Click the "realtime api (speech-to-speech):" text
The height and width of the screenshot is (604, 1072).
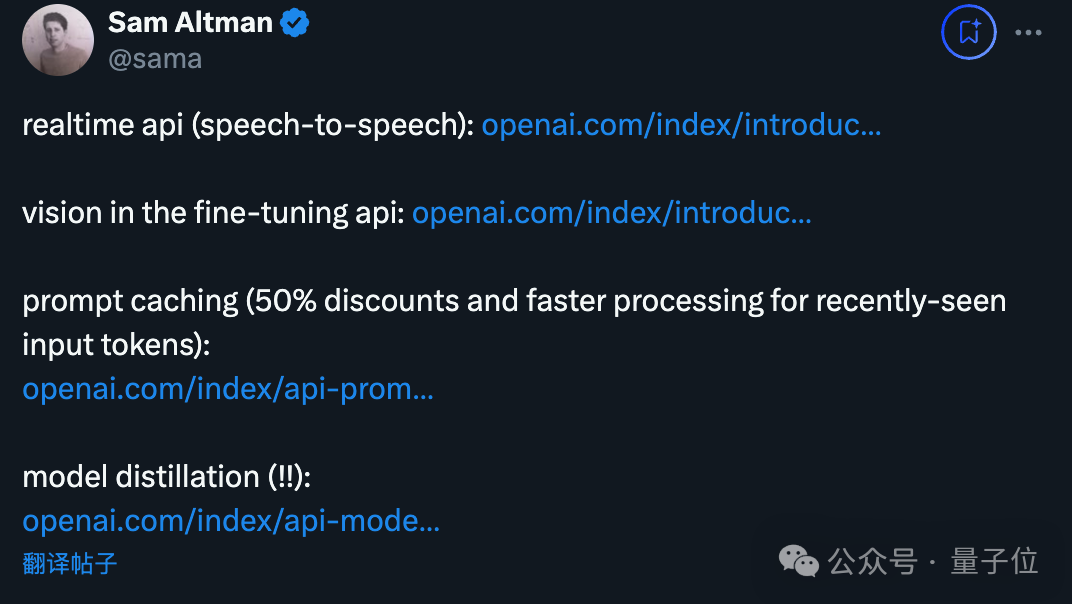pos(248,125)
